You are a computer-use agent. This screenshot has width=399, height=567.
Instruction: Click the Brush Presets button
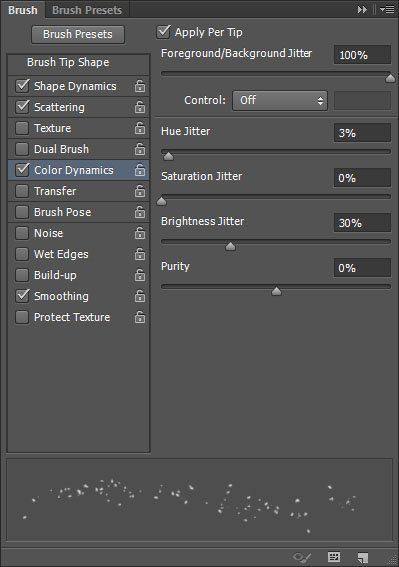point(78,34)
